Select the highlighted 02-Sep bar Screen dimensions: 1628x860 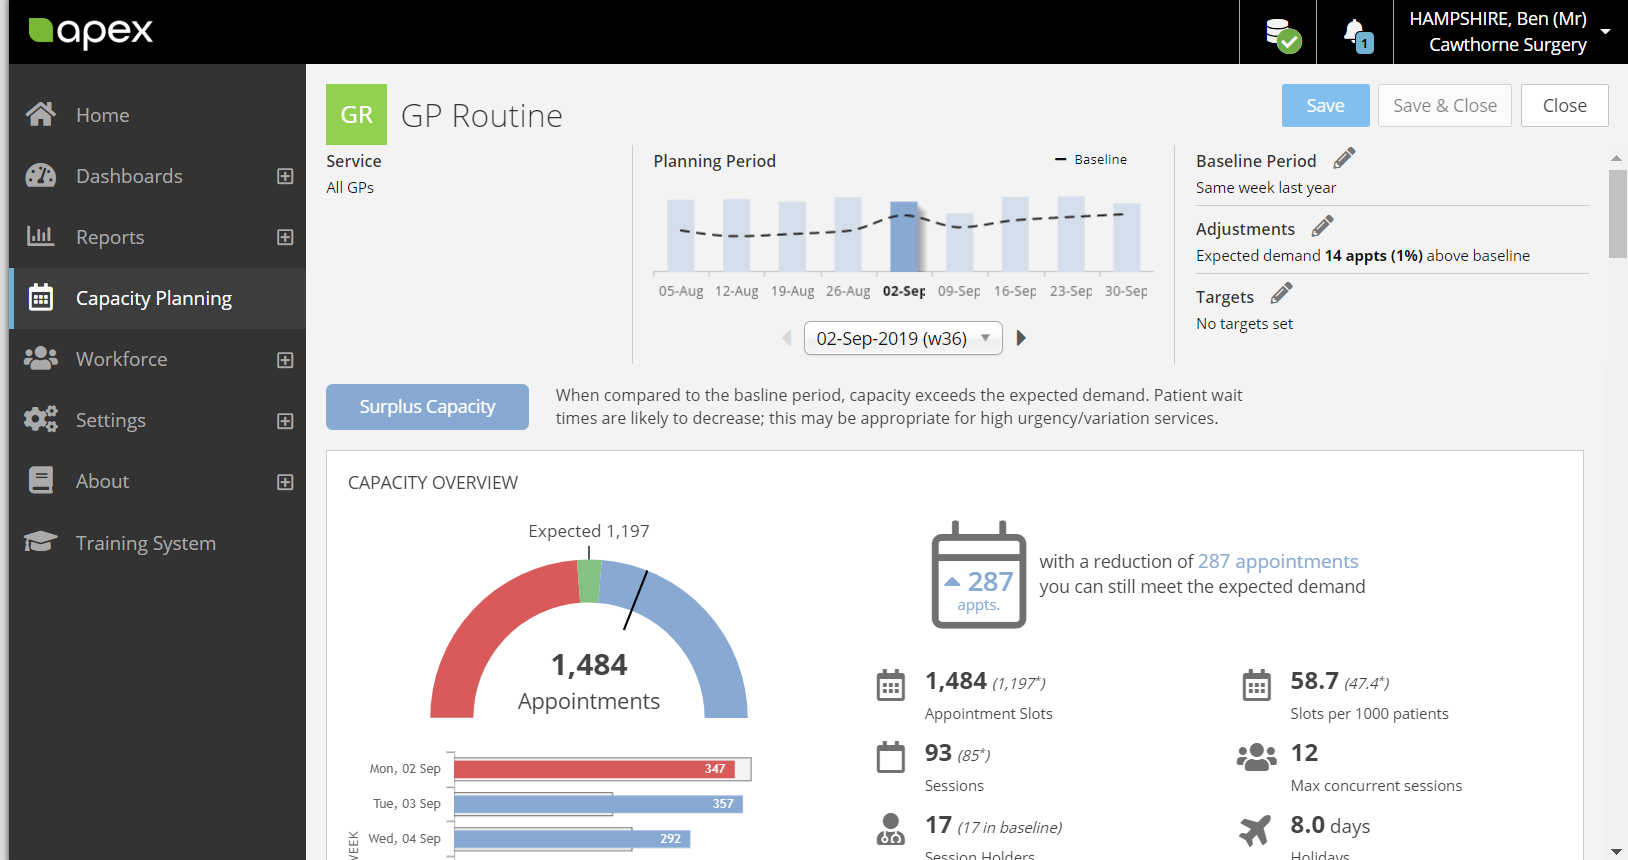point(904,237)
